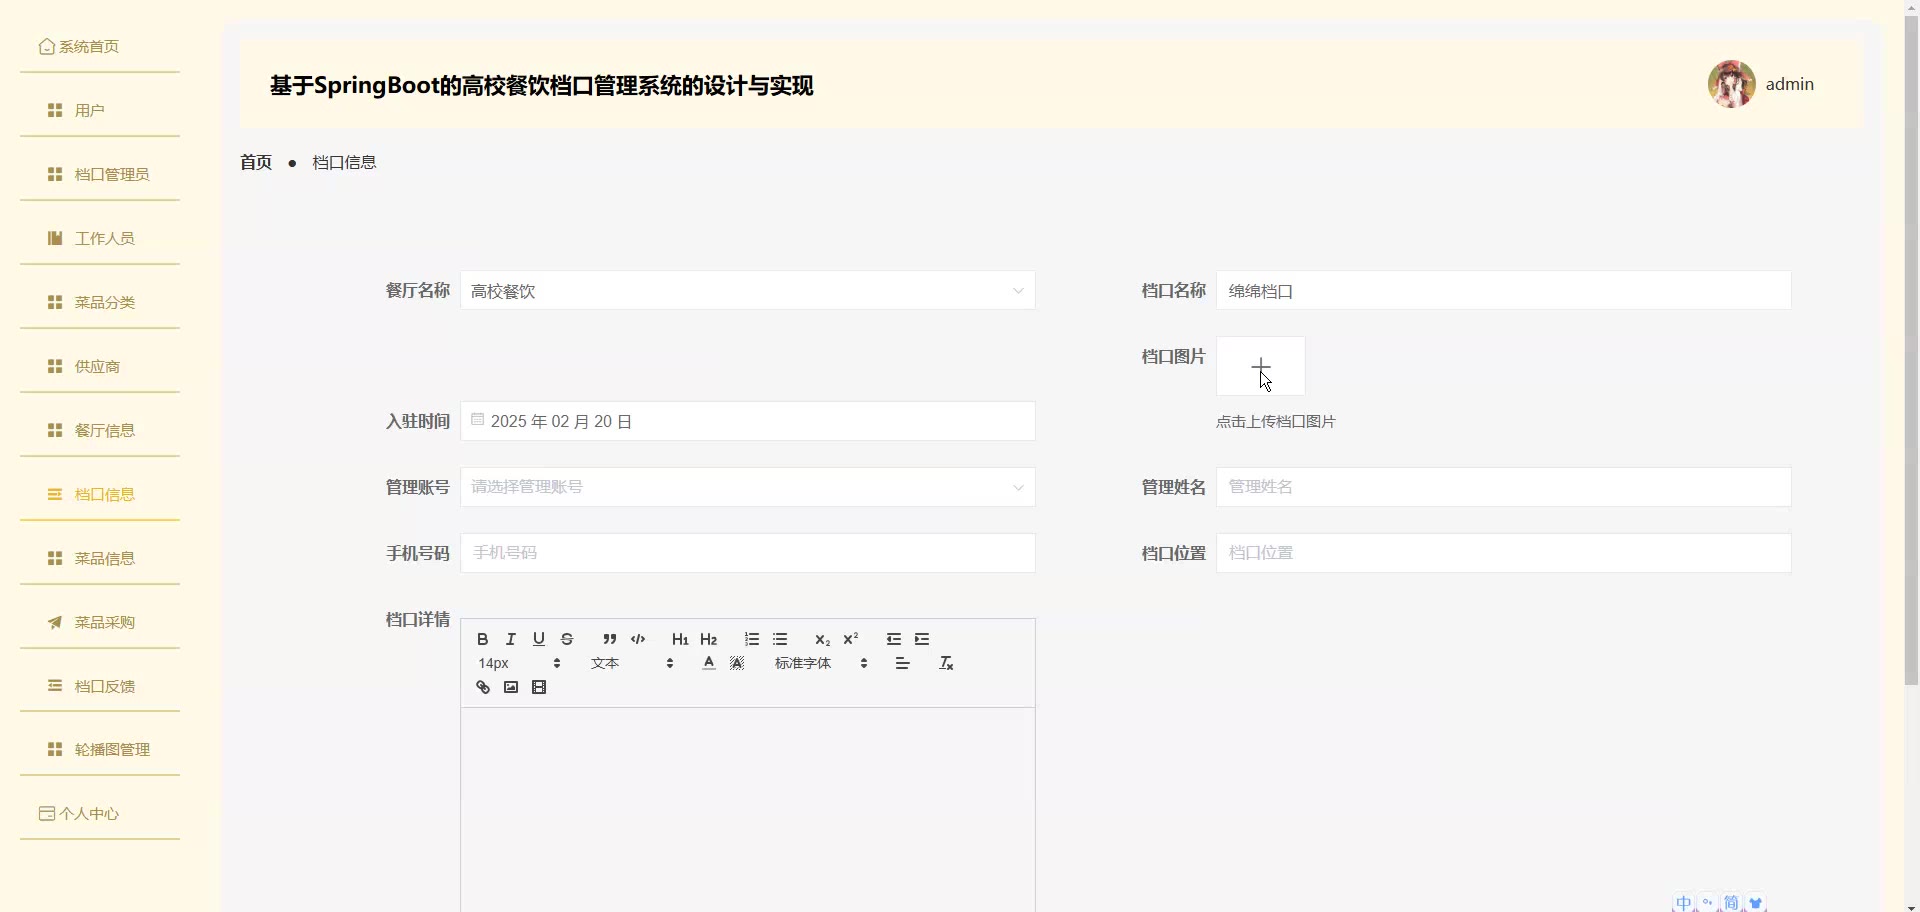
Task: Click the code block icon
Action: [638, 639]
